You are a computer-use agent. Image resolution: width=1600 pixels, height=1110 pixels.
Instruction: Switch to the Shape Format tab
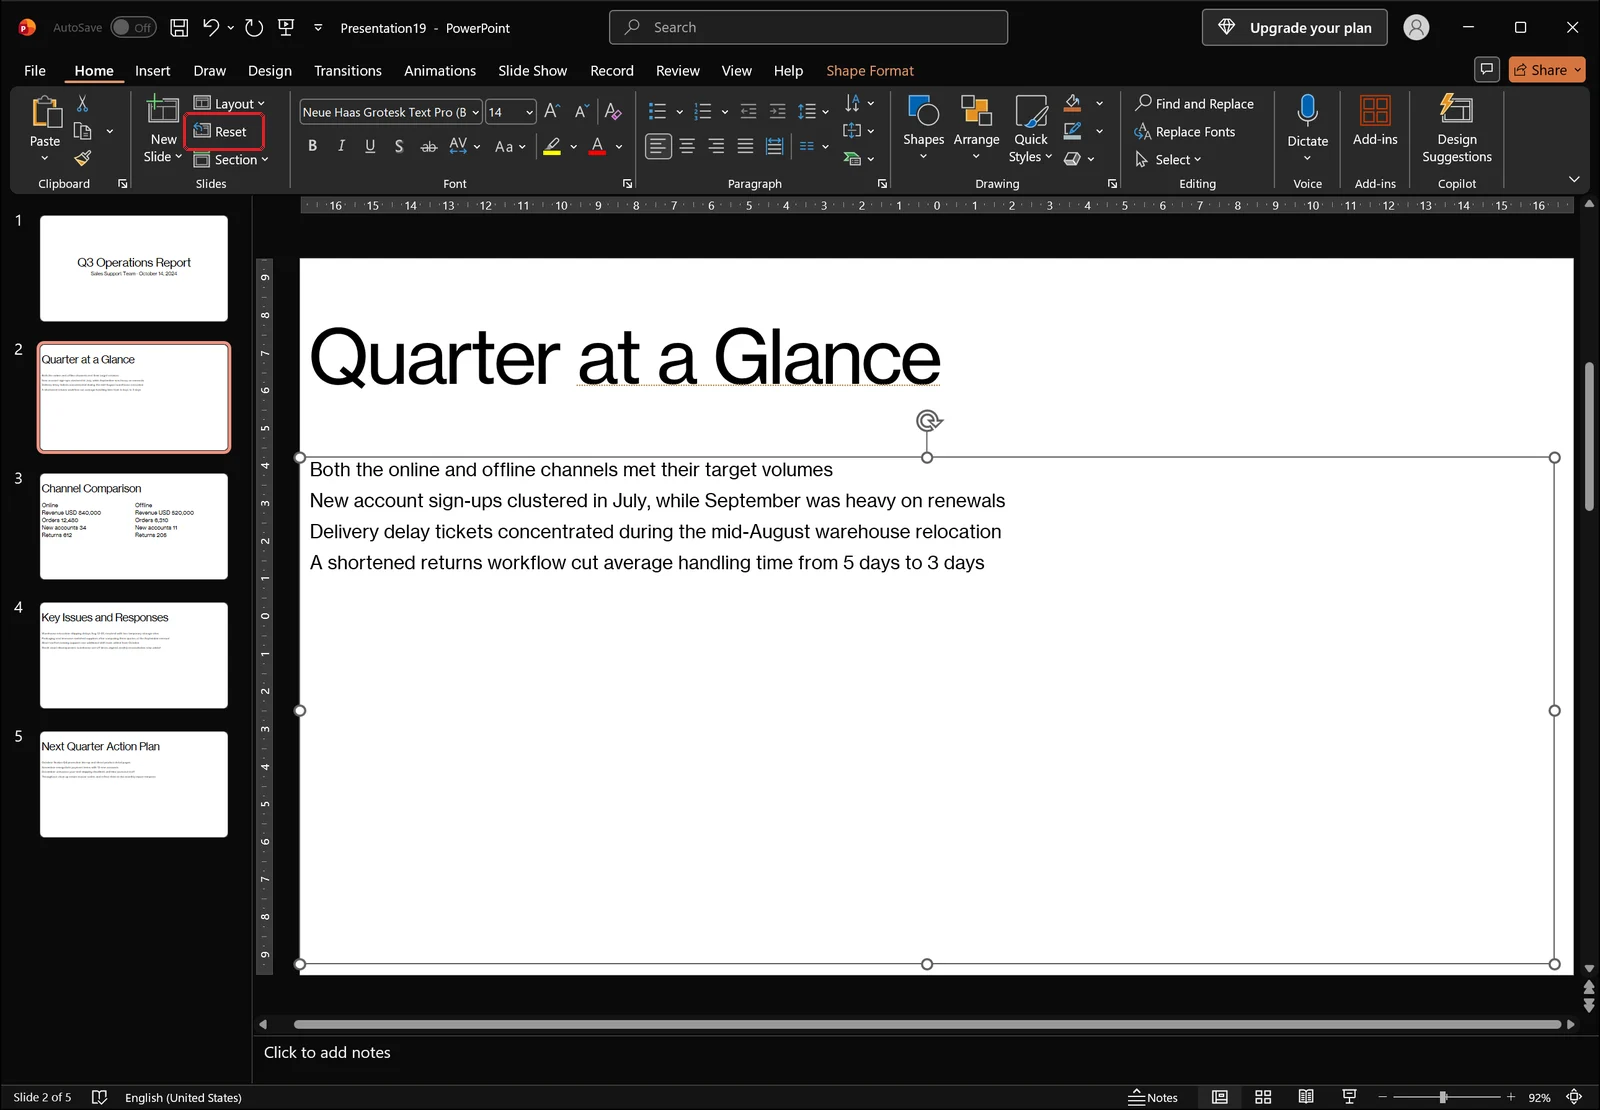870,70
